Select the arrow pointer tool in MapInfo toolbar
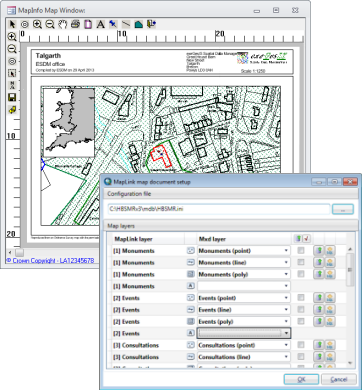The image size is (362, 390). coord(12,24)
